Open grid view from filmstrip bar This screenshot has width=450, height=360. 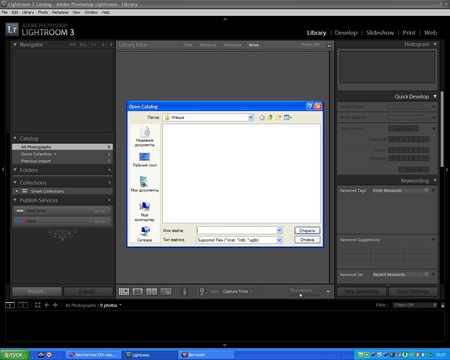pyautogui.click(x=38, y=305)
